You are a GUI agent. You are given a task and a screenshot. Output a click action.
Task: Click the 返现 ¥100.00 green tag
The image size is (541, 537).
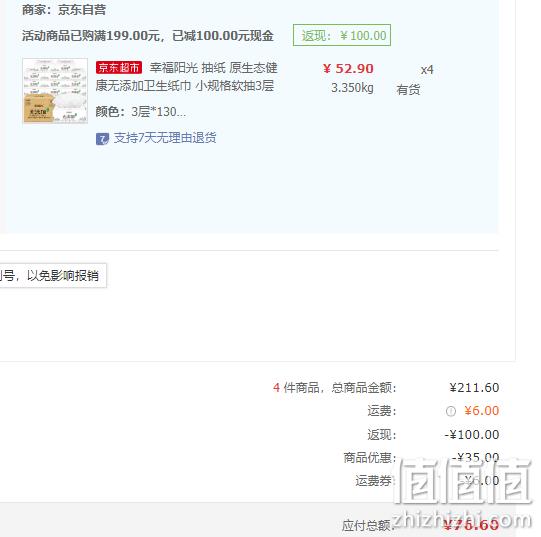pyautogui.click(x=342, y=35)
